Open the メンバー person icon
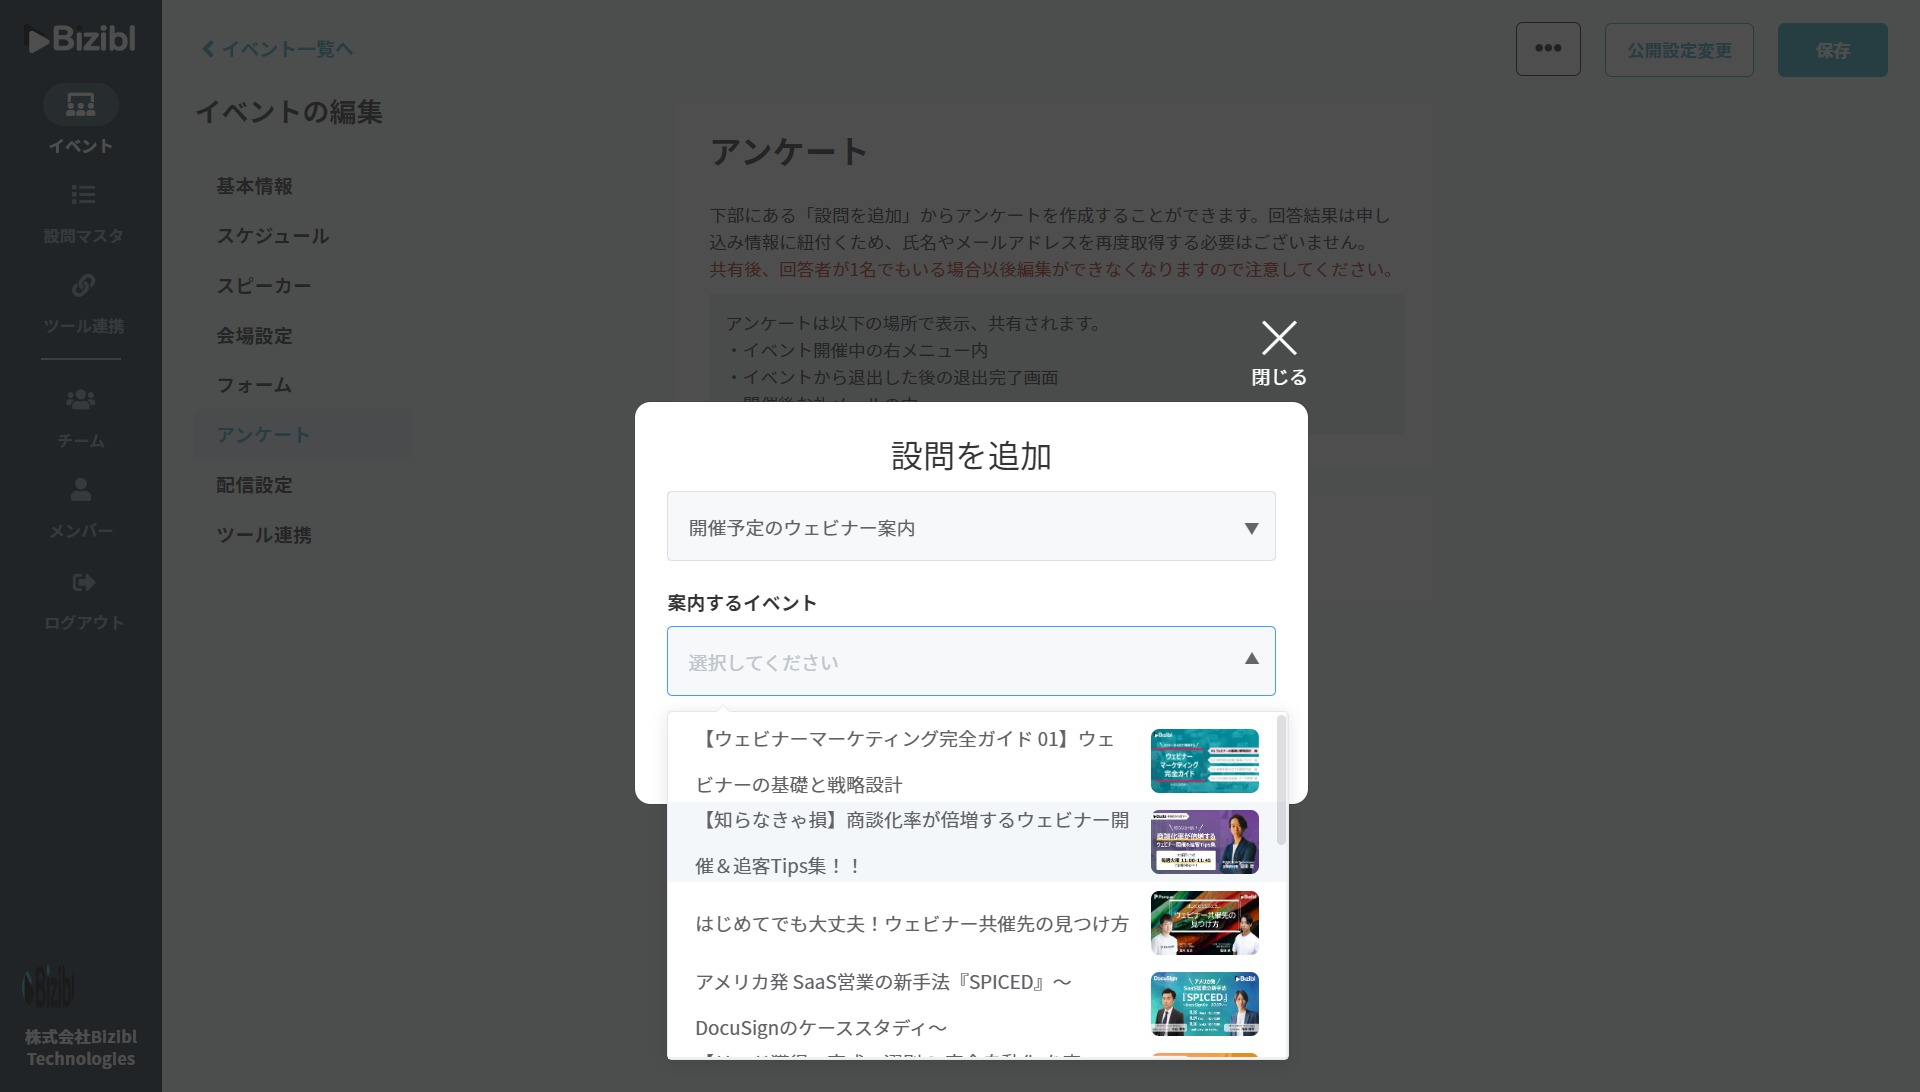This screenshot has width=1920, height=1092. coord(81,490)
